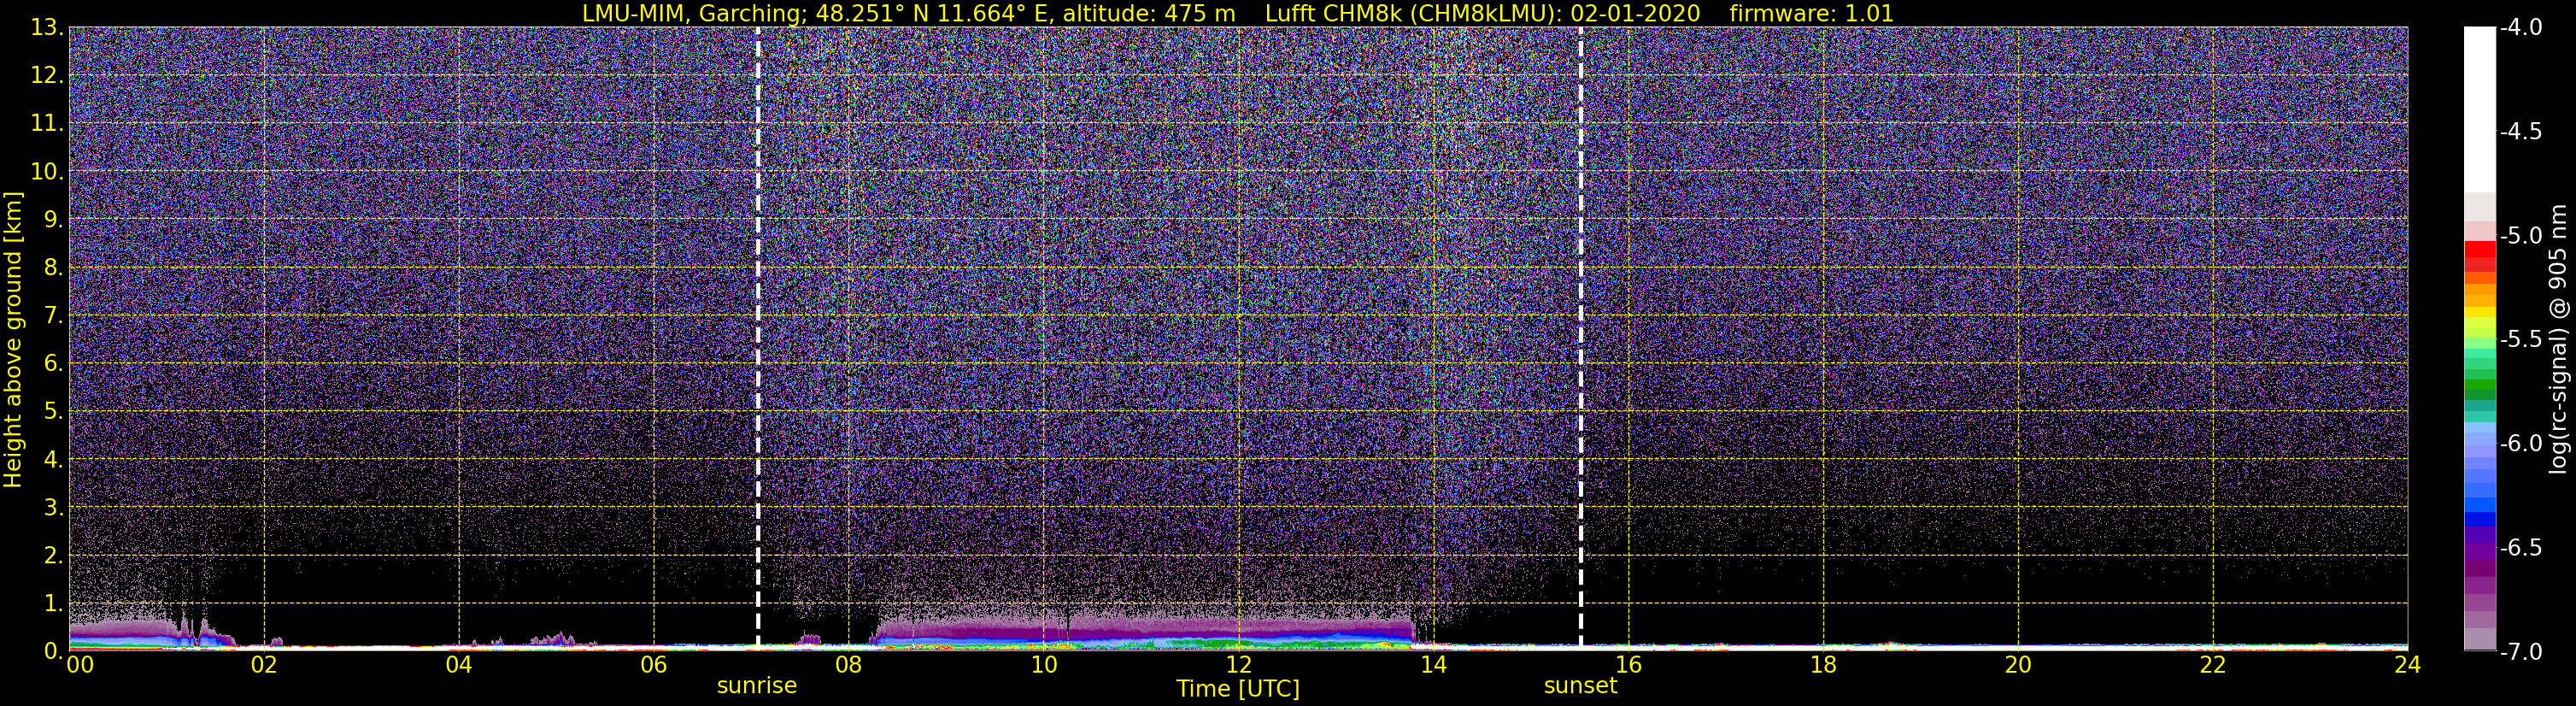Click the dashed white sunset marker line

(1580, 338)
